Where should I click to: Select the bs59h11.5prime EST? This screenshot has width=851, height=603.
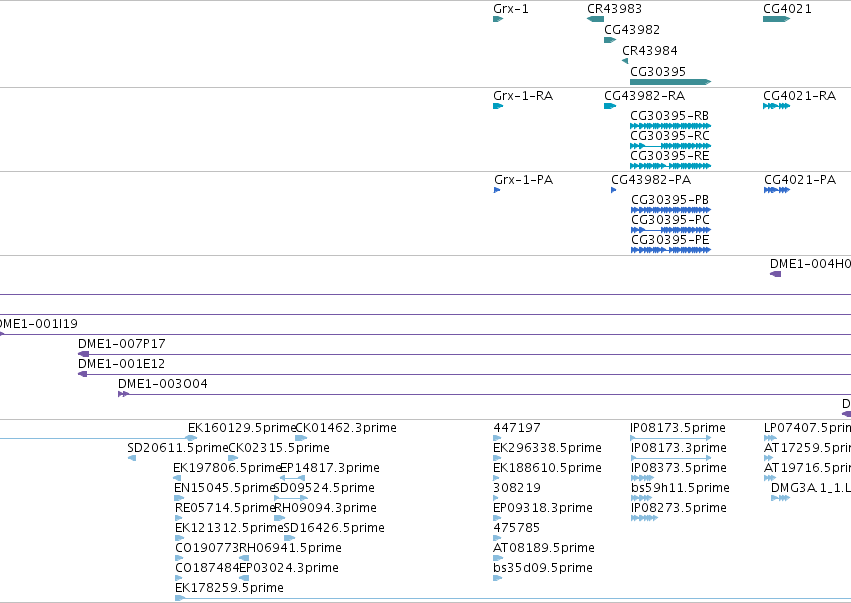coord(641,498)
